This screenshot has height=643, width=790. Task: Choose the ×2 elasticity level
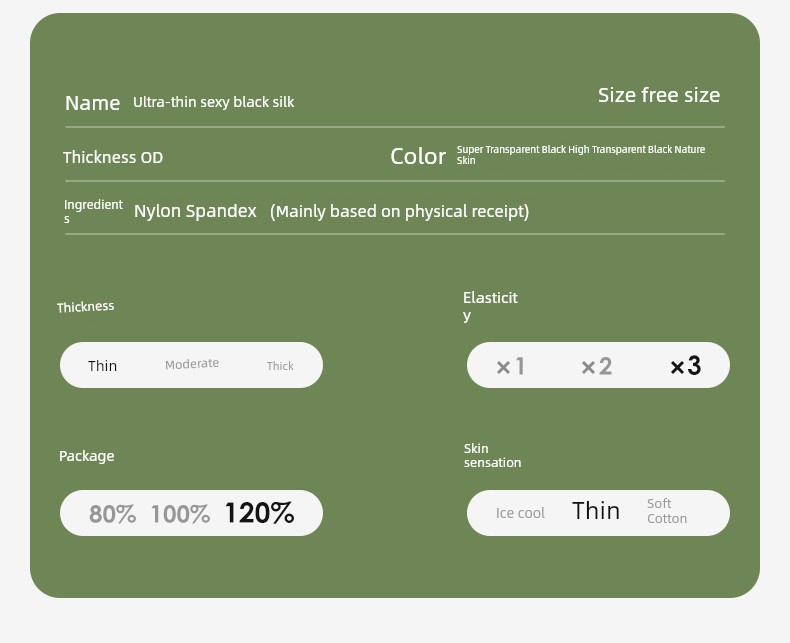(x=596, y=367)
